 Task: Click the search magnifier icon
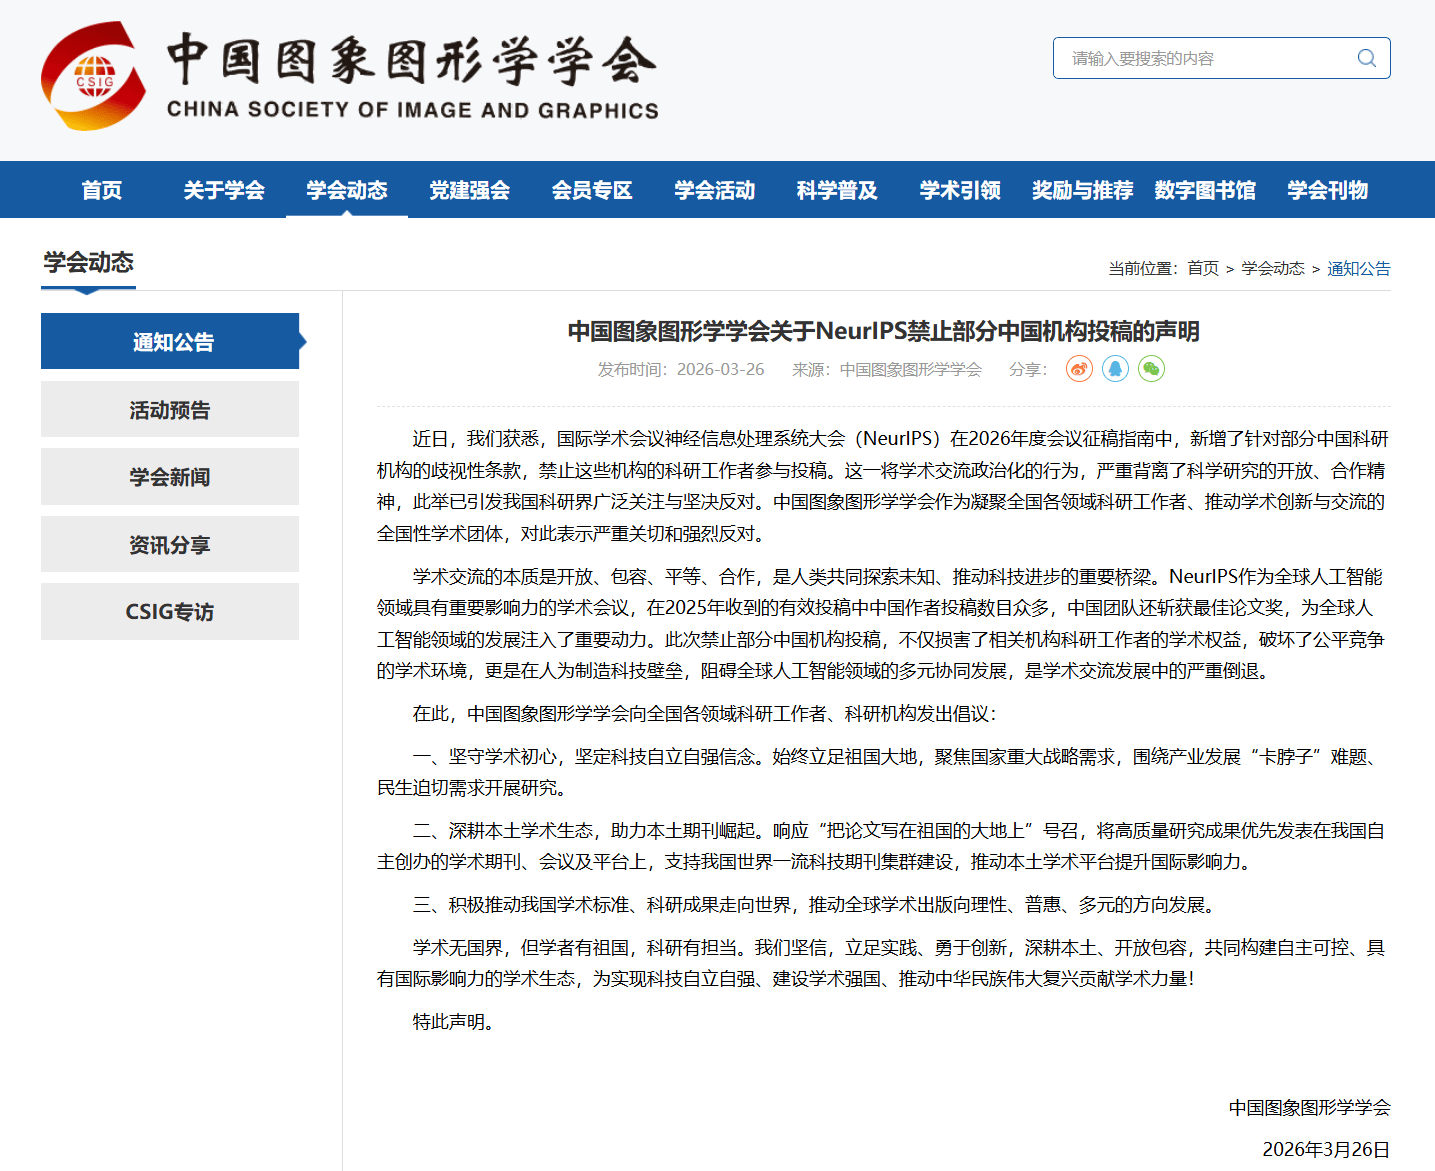pyautogui.click(x=1366, y=58)
